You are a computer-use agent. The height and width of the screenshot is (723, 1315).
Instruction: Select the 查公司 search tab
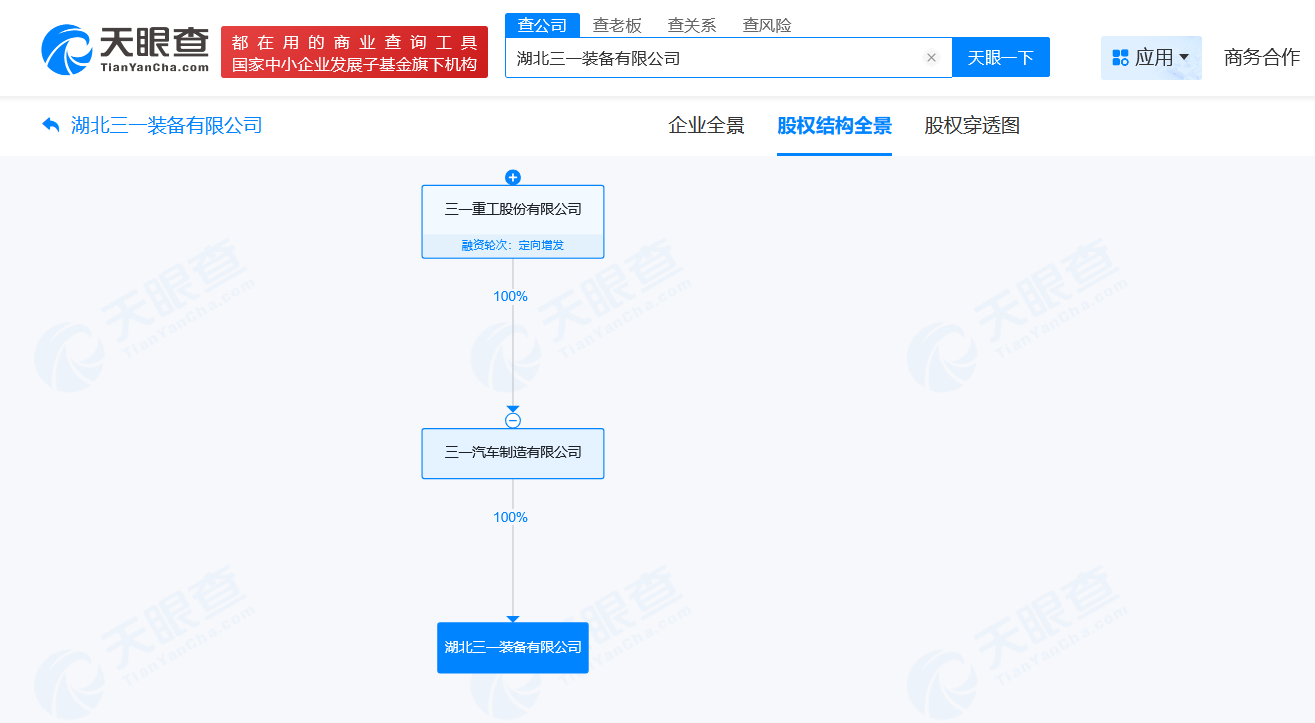(542, 25)
